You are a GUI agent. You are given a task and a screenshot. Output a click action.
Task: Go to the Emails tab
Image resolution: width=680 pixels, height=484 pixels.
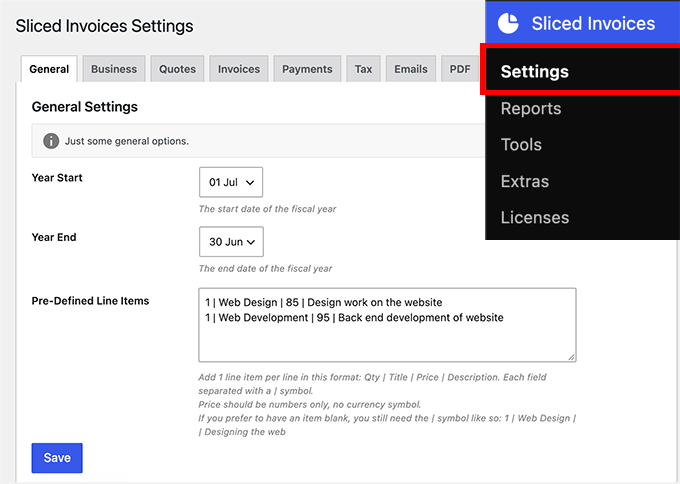411,69
